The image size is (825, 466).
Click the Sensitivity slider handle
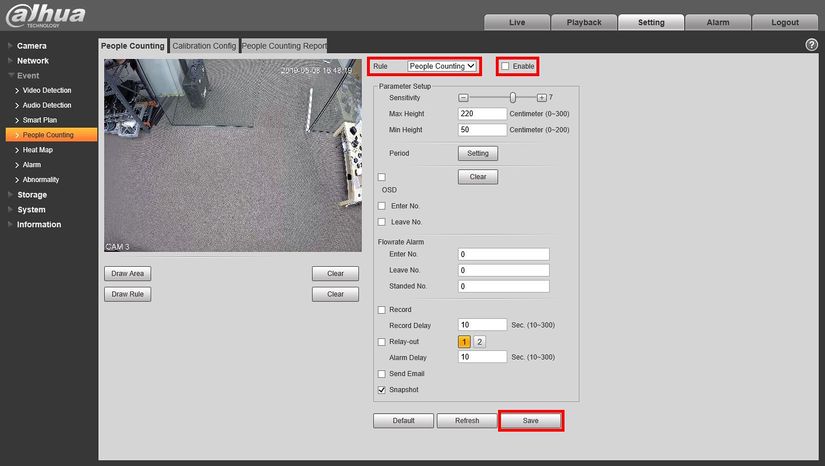(512, 98)
